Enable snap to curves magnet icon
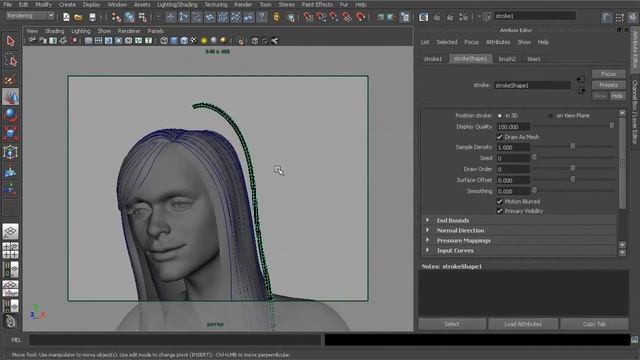This screenshot has height=360, width=640. pos(321,17)
